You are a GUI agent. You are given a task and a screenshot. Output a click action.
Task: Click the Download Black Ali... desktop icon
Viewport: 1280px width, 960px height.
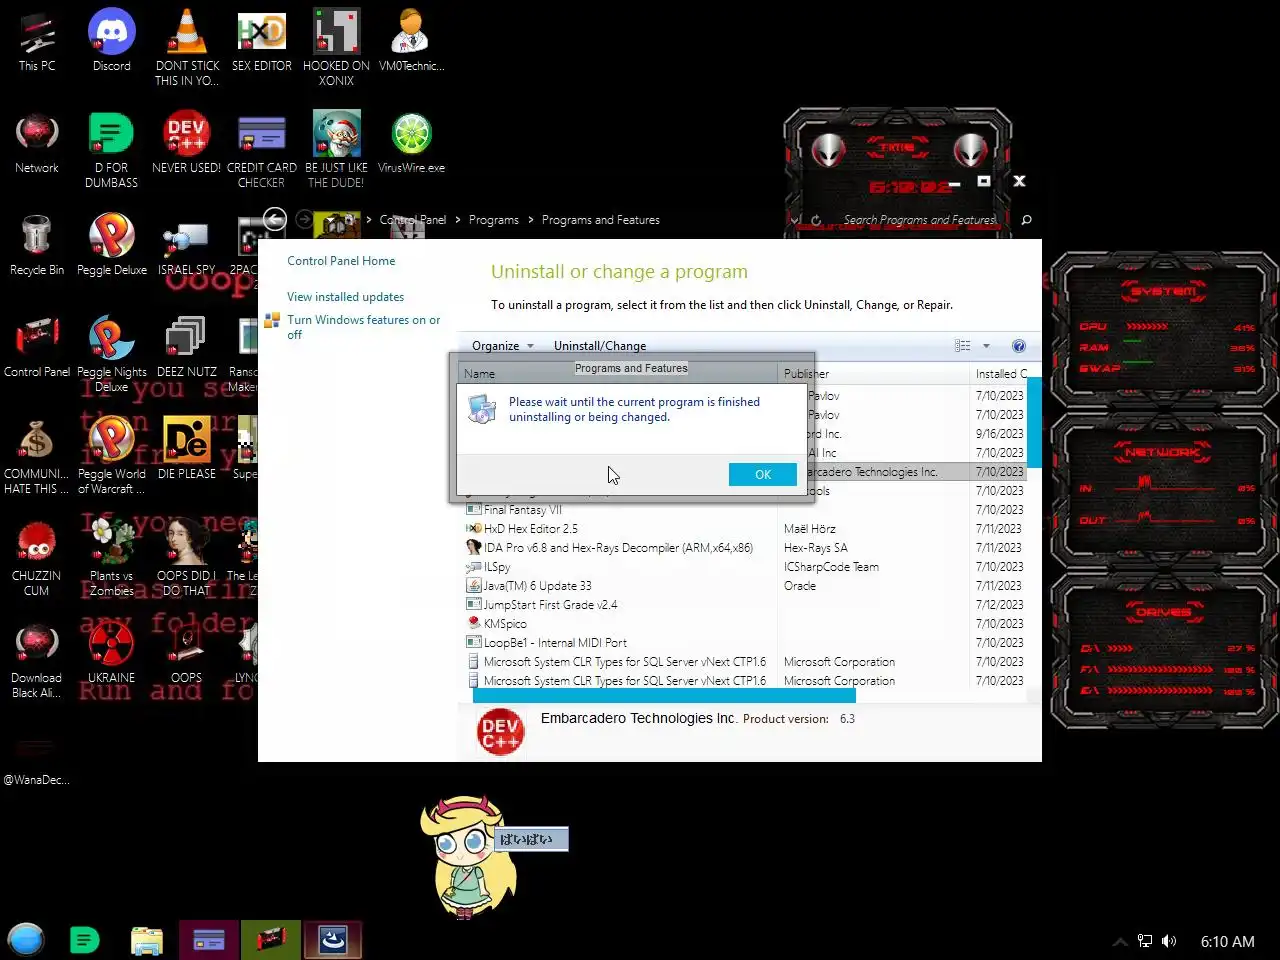tap(37, 660)
